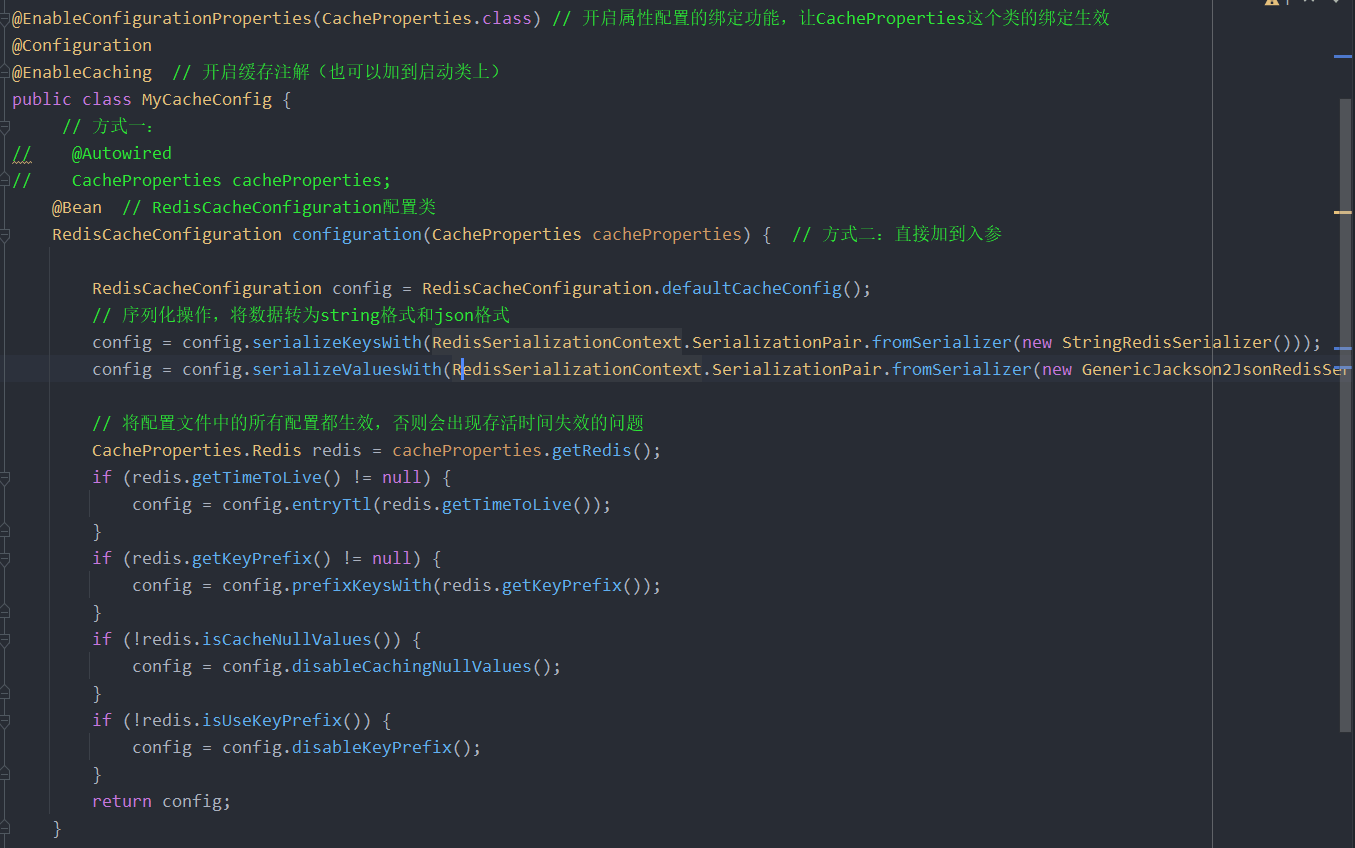
Task: Click the @EnableConfigurationProperties annotation
Action: point(162,18)
